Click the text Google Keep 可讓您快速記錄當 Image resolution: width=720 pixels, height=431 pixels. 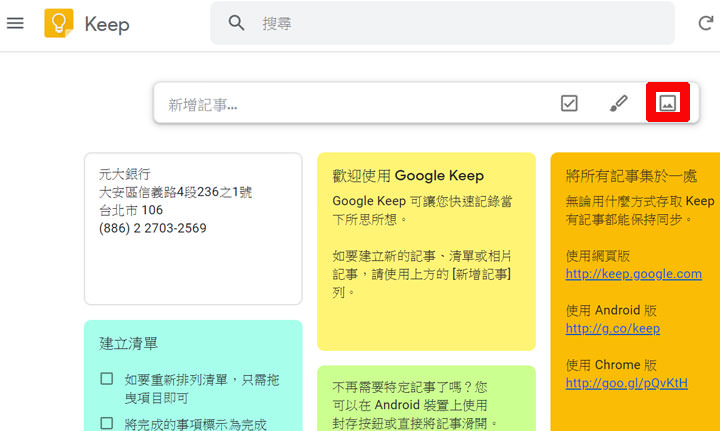(x=422, y=201)
